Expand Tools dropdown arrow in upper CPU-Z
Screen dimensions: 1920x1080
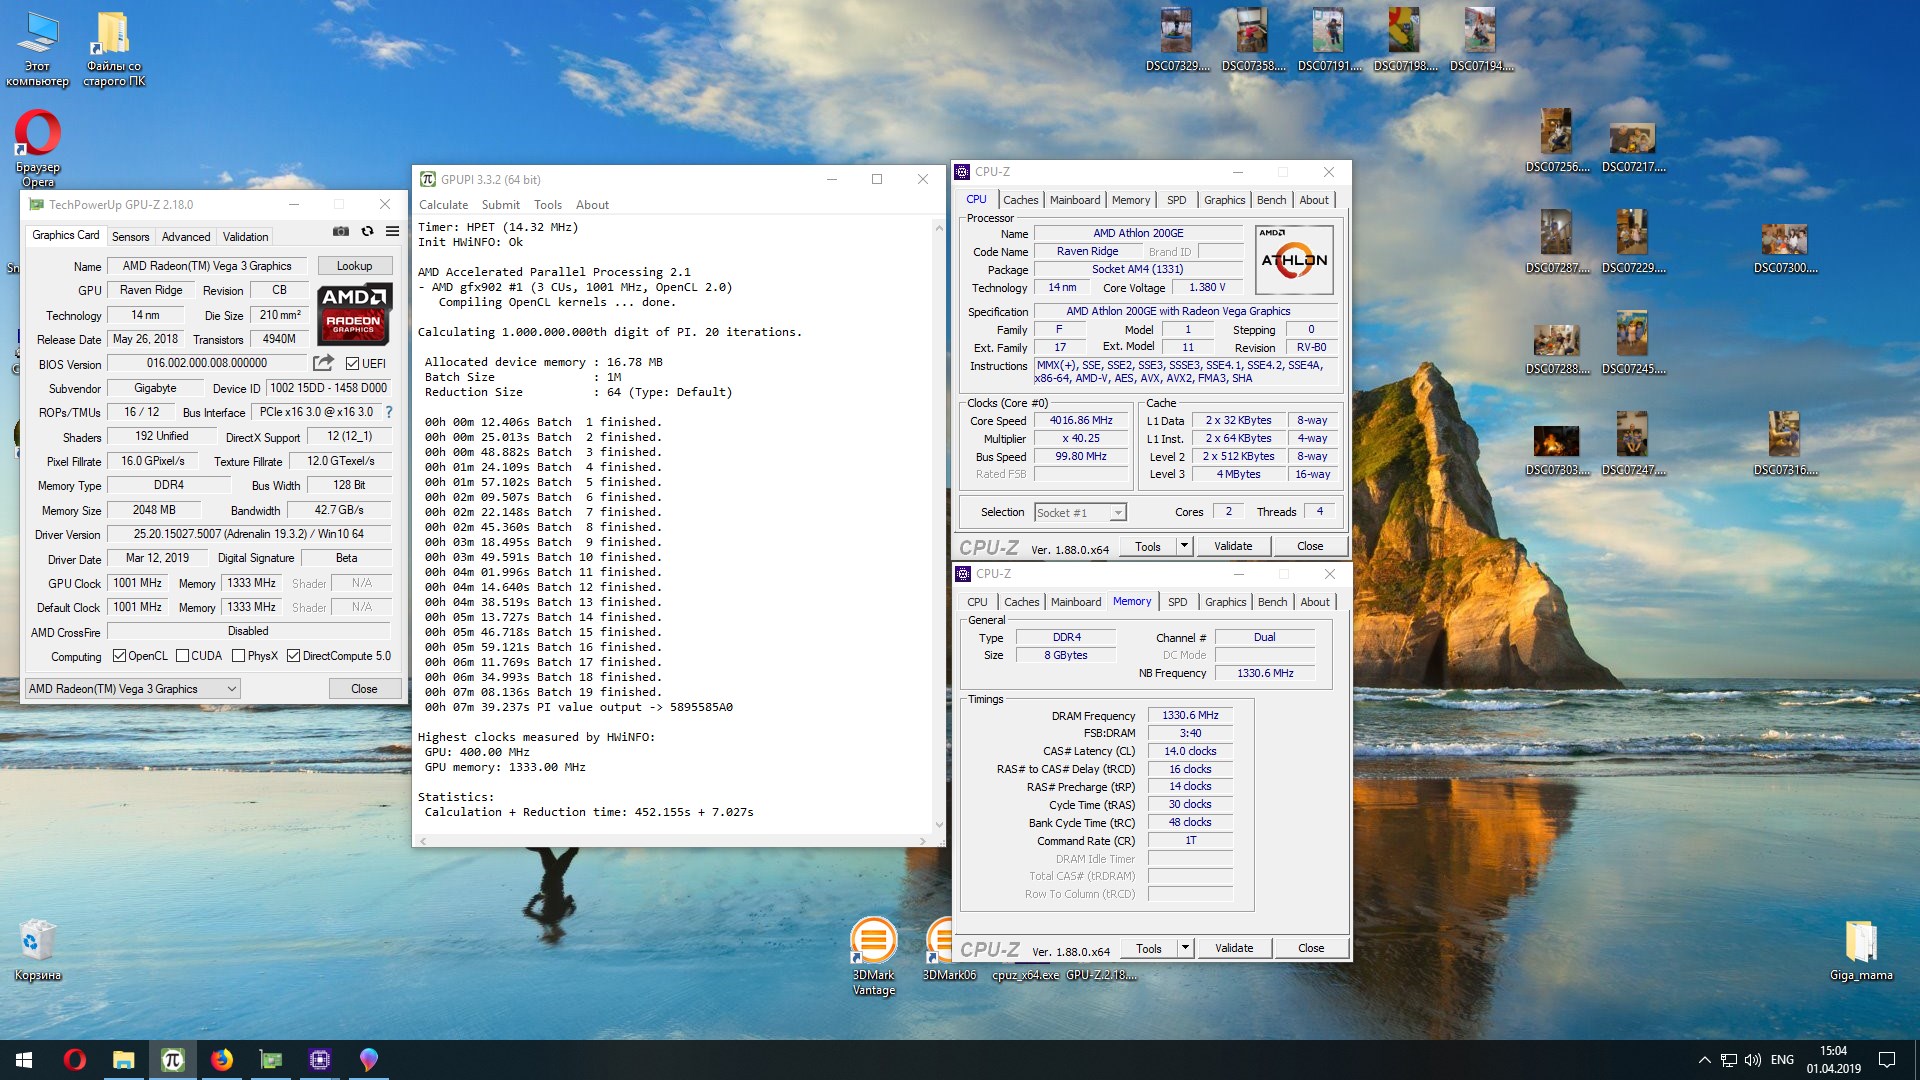[x=1184, y=546]
